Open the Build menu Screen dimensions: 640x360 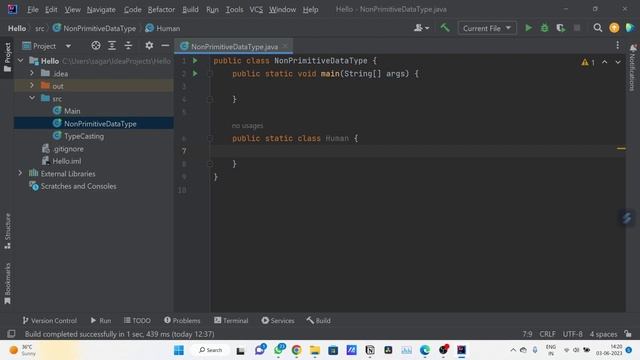coord(190,9)
